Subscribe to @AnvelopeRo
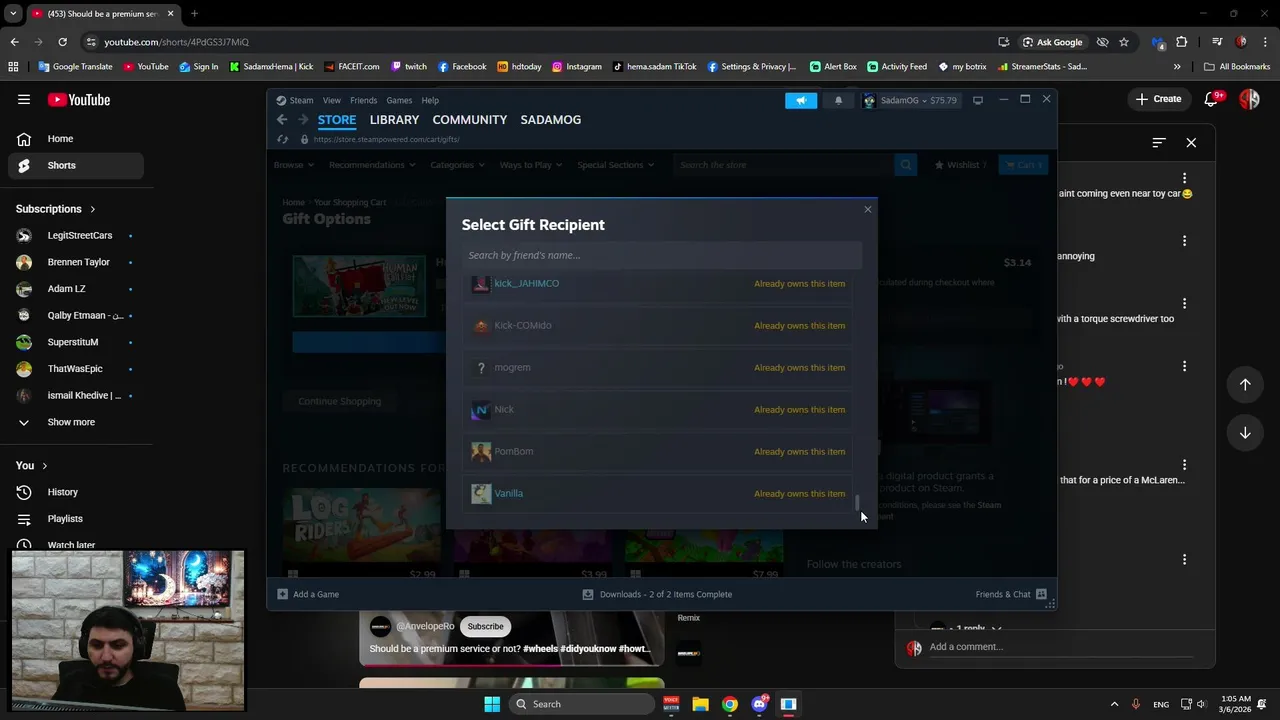1280x720 pixels. tap(485, 626)
